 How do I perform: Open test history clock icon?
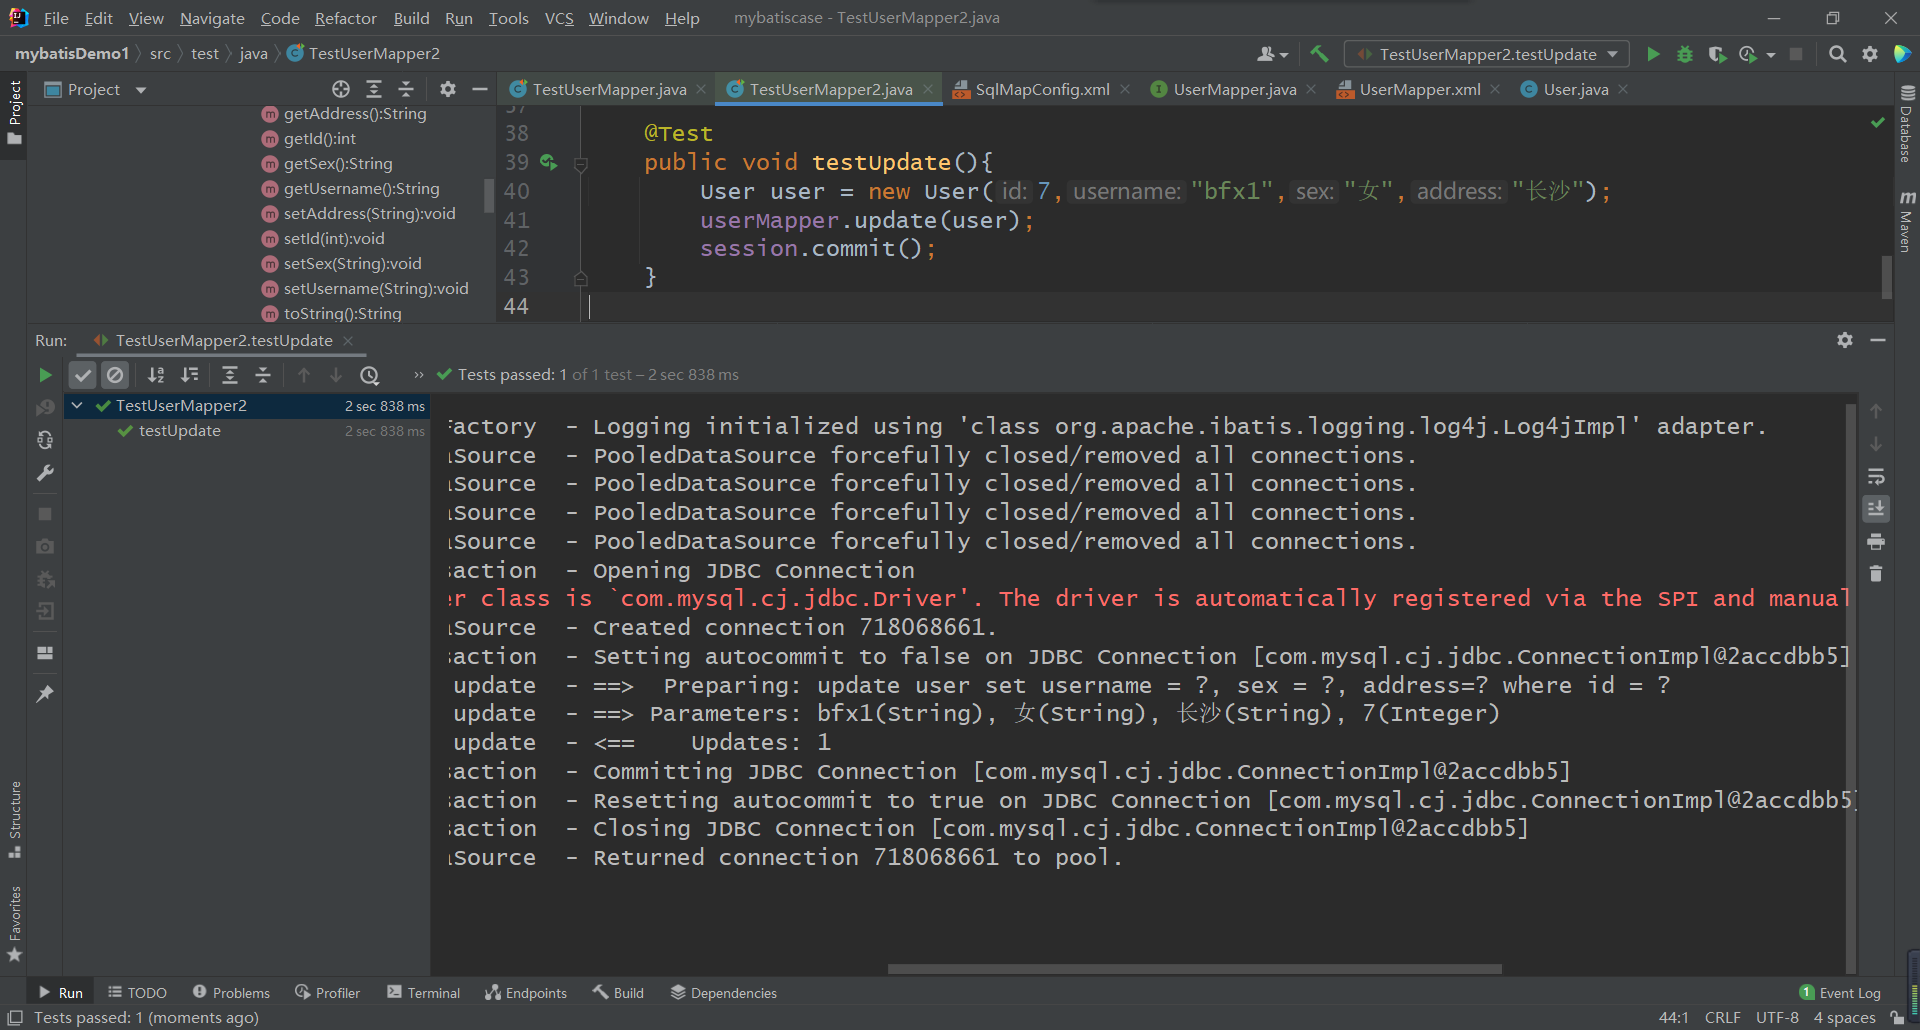click(x=370, y=375)
